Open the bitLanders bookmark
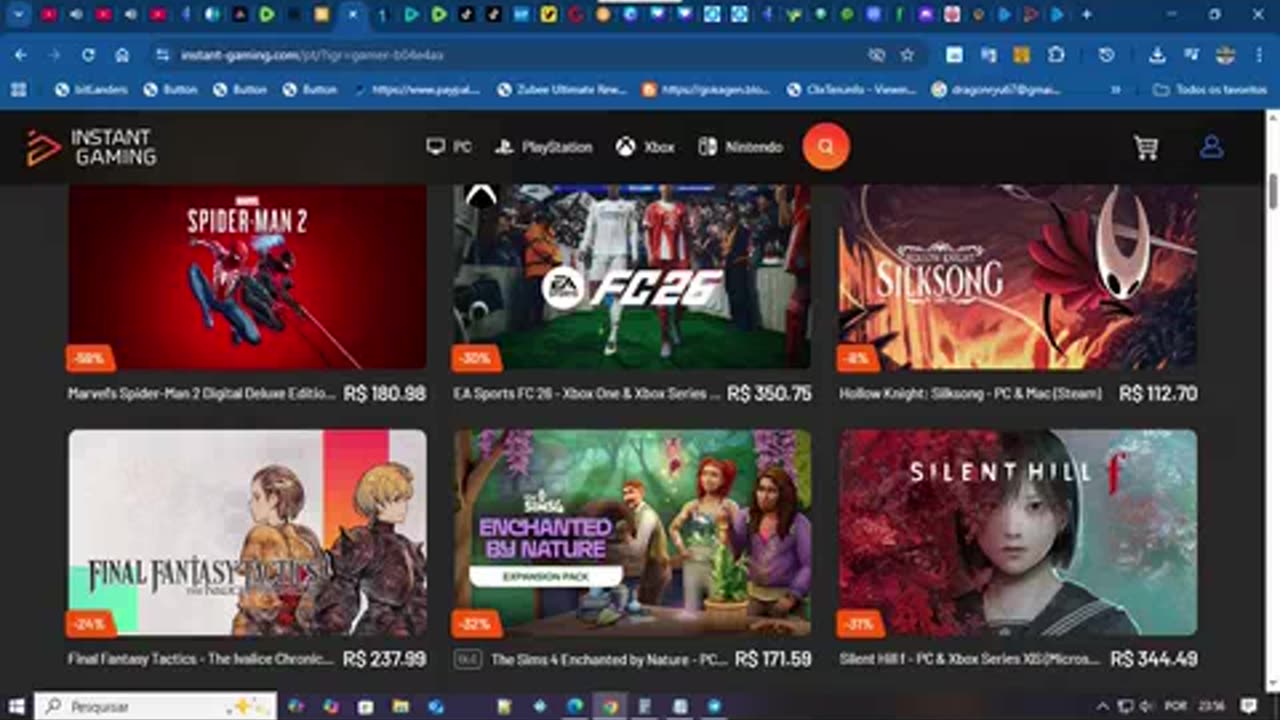Image resolution: width=1280 pixels, height=720 pixels. (x=91, y=89)
